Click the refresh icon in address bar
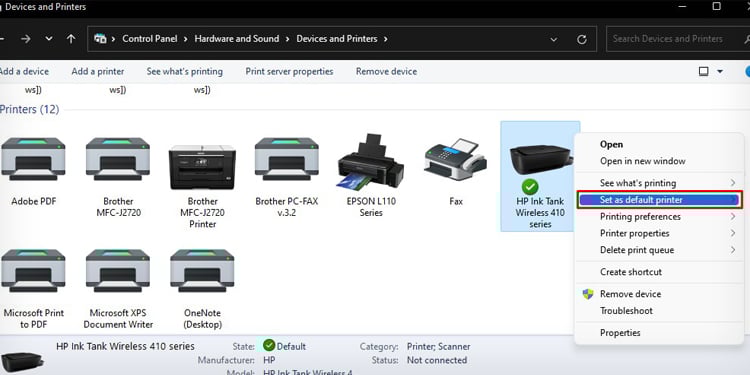Viewport: 750px width, 375px height. (582, 39)
